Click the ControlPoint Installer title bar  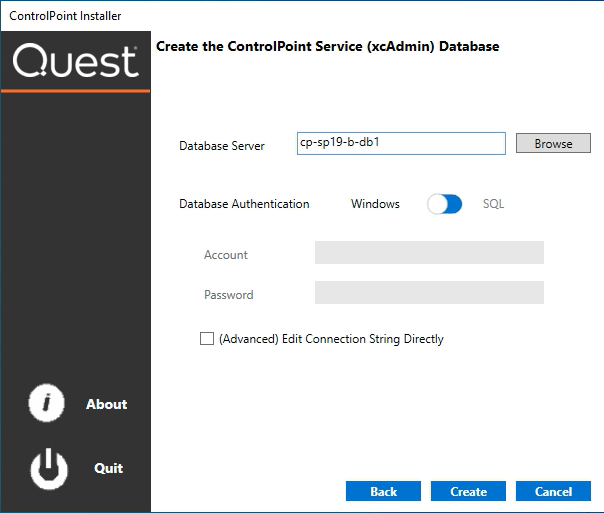(x=300, y=16)
